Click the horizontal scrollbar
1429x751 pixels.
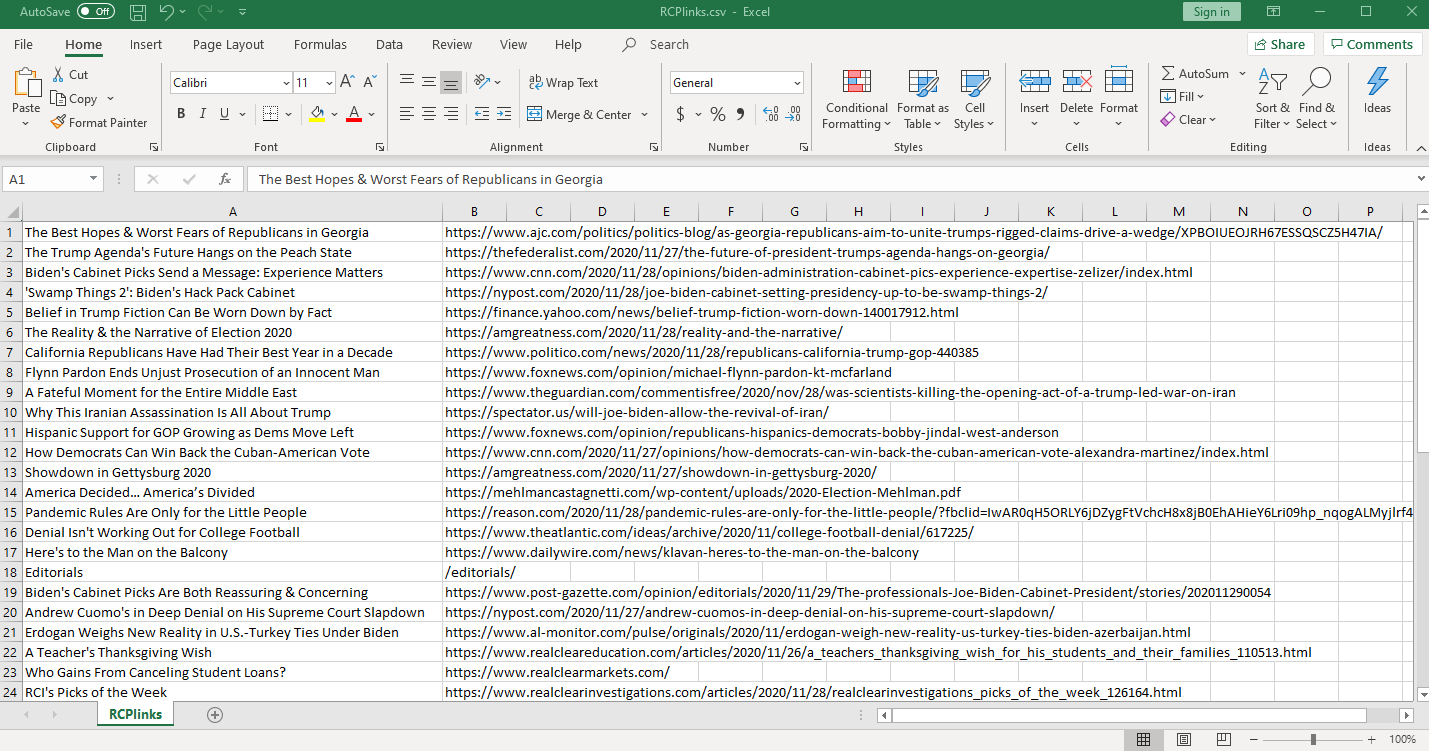(x=1129, y=715)
